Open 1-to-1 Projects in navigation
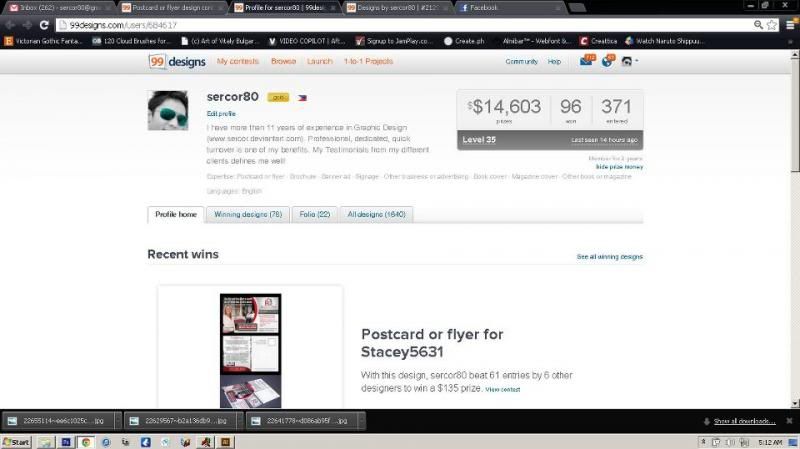 (368, 61)
